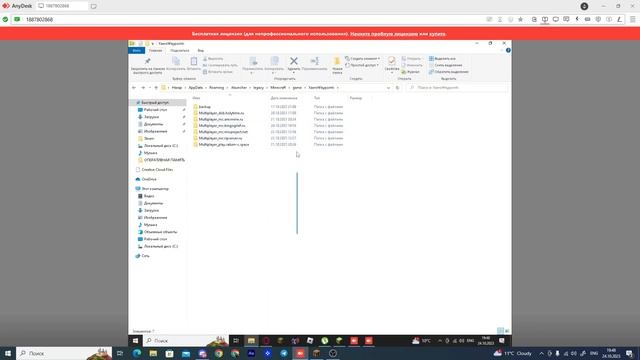Image resolution: width=640 pixels, height=360 pixels.
Task: Click Открыть in the open group
Action: (411, 59)
